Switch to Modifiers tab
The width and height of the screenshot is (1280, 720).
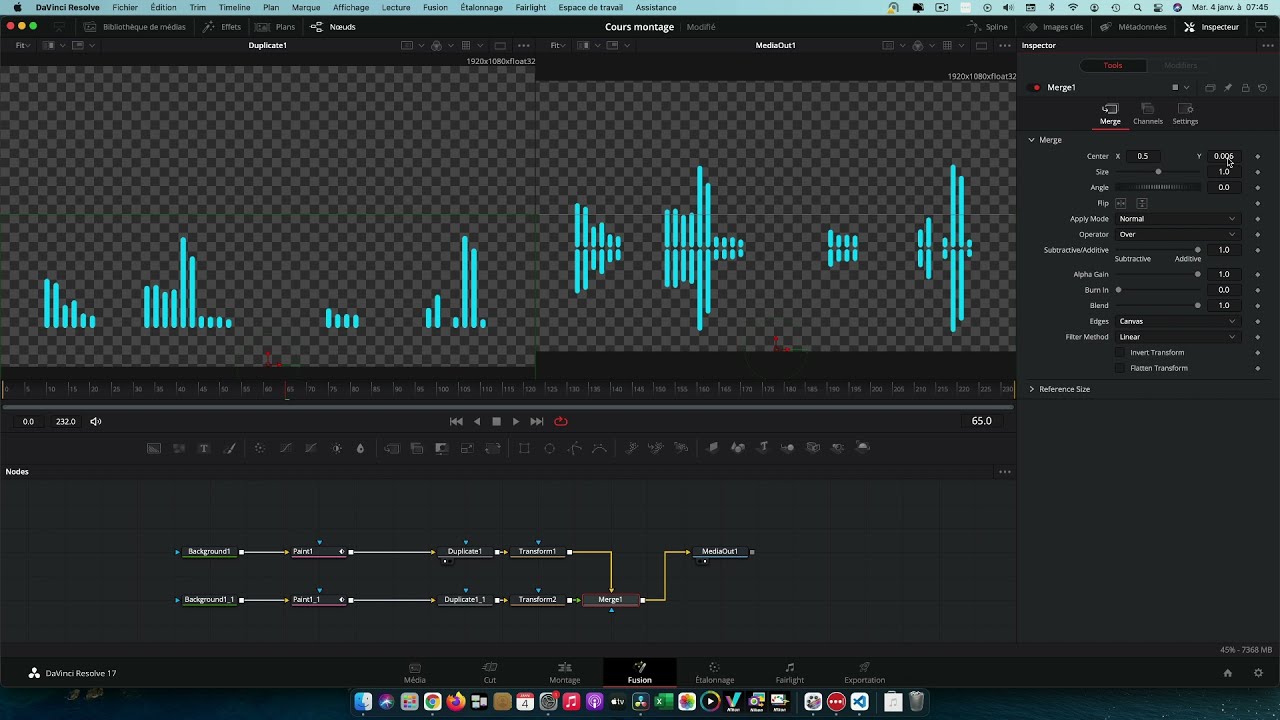coord(1180,66)
